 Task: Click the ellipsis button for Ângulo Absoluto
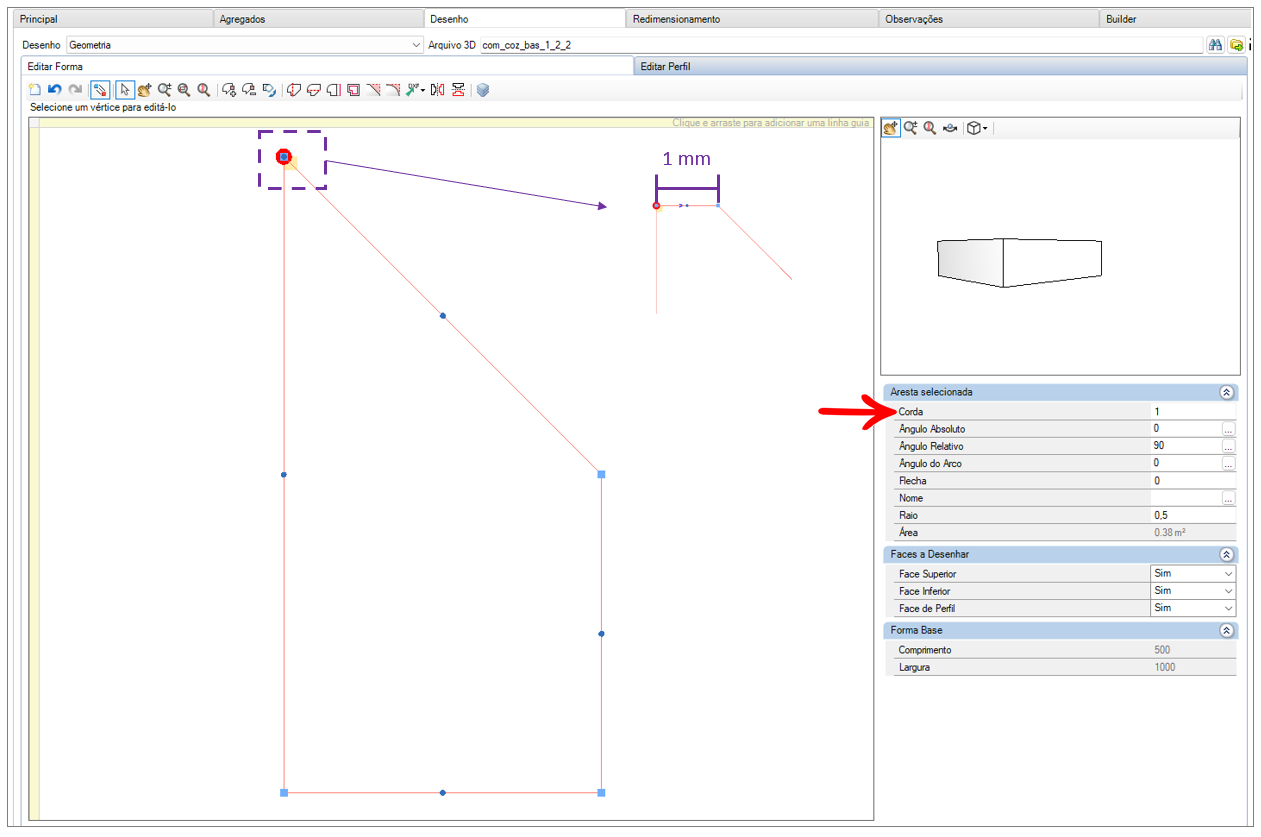tap(1228, 429)
